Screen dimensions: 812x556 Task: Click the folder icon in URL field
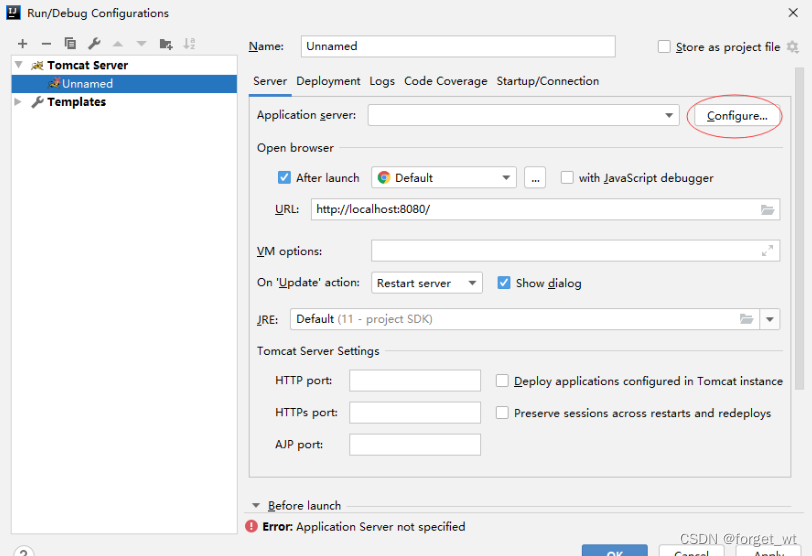click(x=767, y=210)
